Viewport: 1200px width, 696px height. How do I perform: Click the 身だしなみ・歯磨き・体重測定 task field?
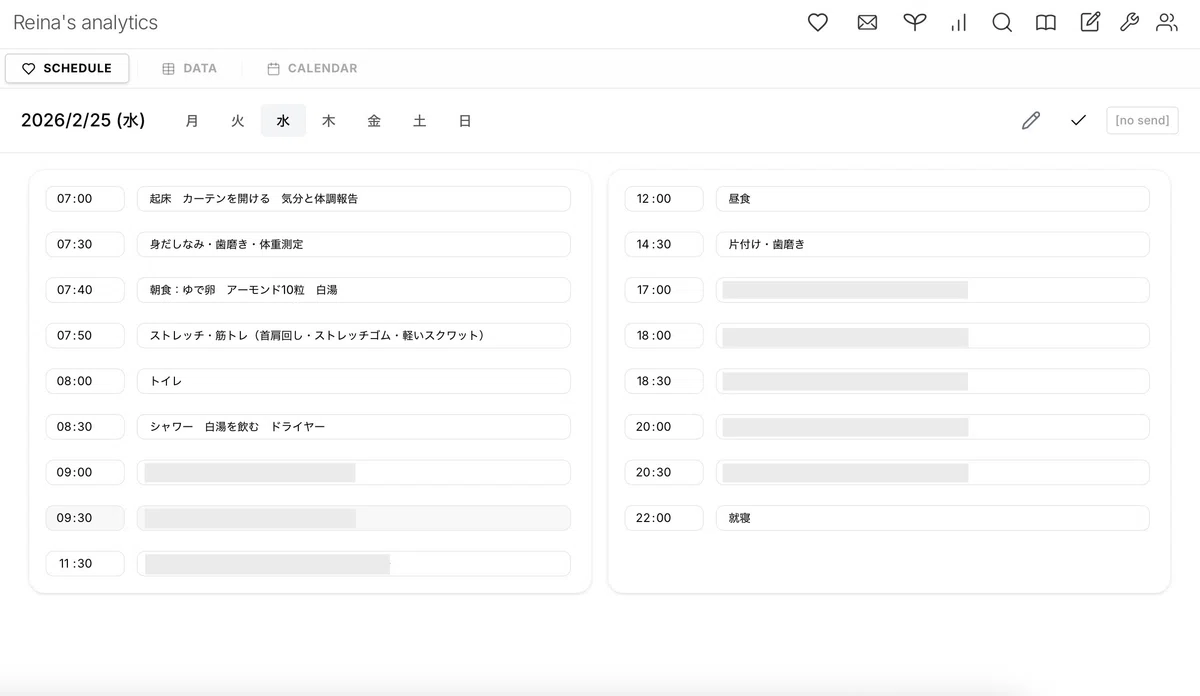click(354, 244)
